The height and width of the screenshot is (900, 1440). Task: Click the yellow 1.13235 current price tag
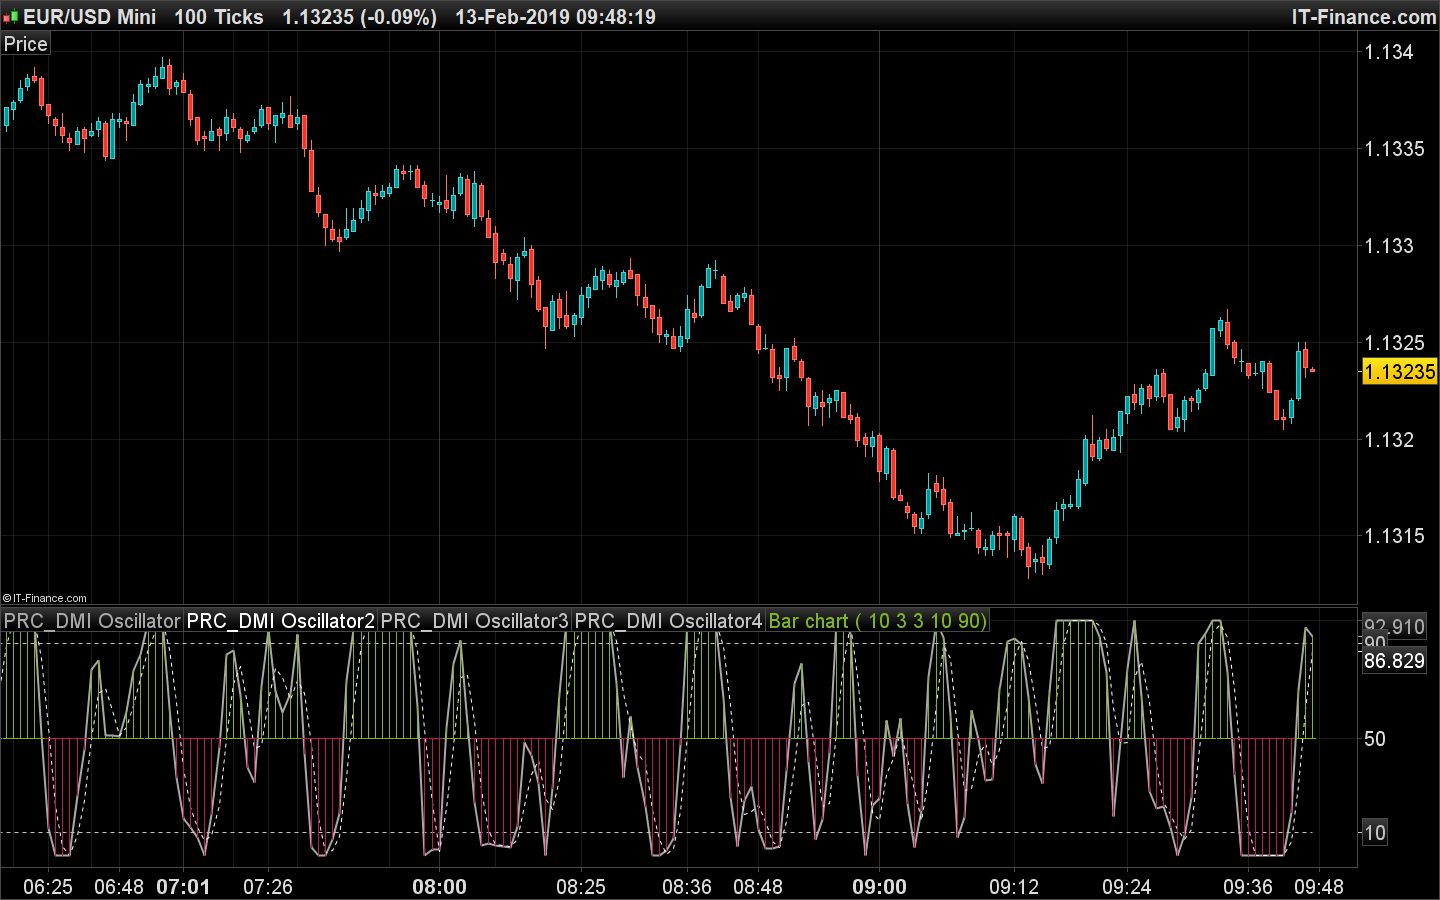1400,372
